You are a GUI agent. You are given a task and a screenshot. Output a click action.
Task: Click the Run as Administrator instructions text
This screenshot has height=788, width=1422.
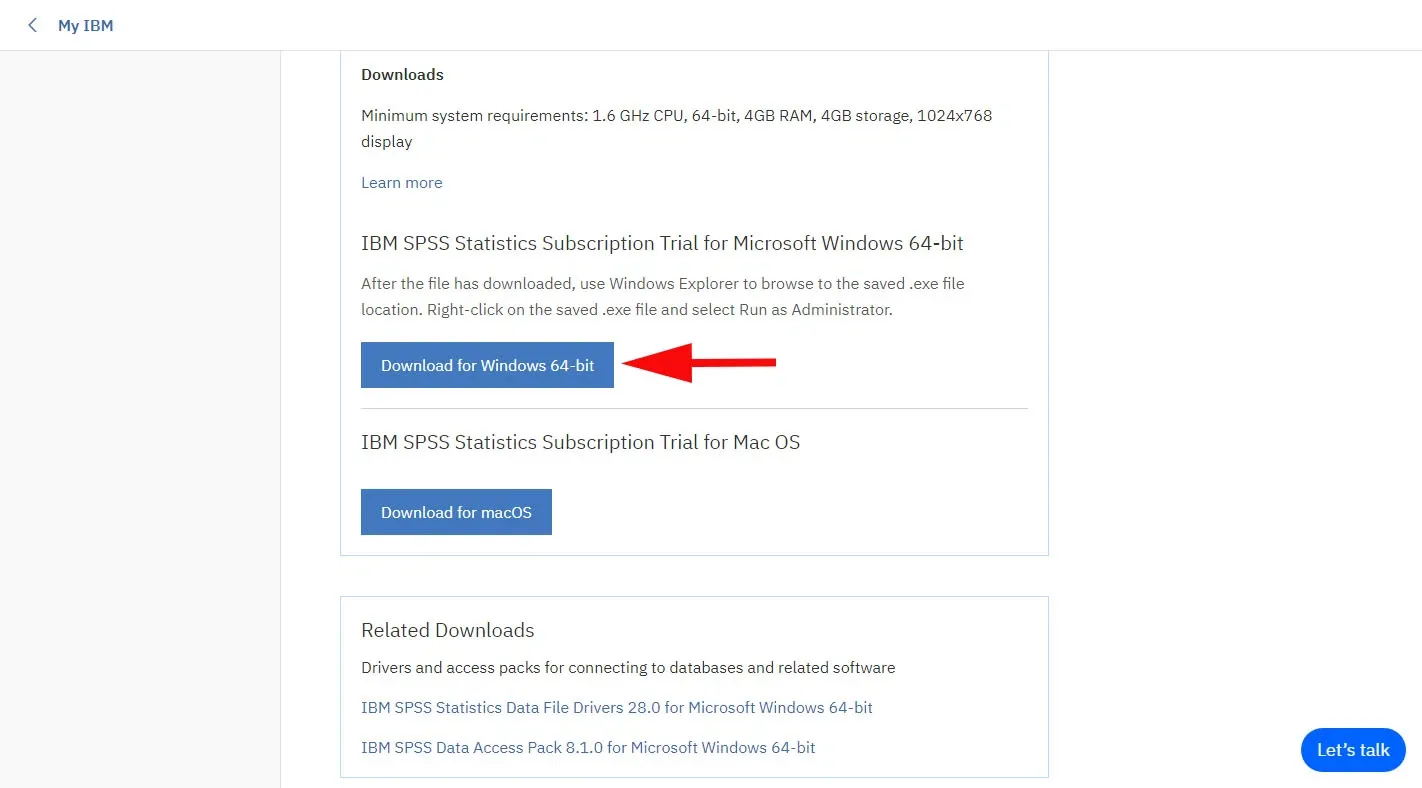[x=663, y=297]
